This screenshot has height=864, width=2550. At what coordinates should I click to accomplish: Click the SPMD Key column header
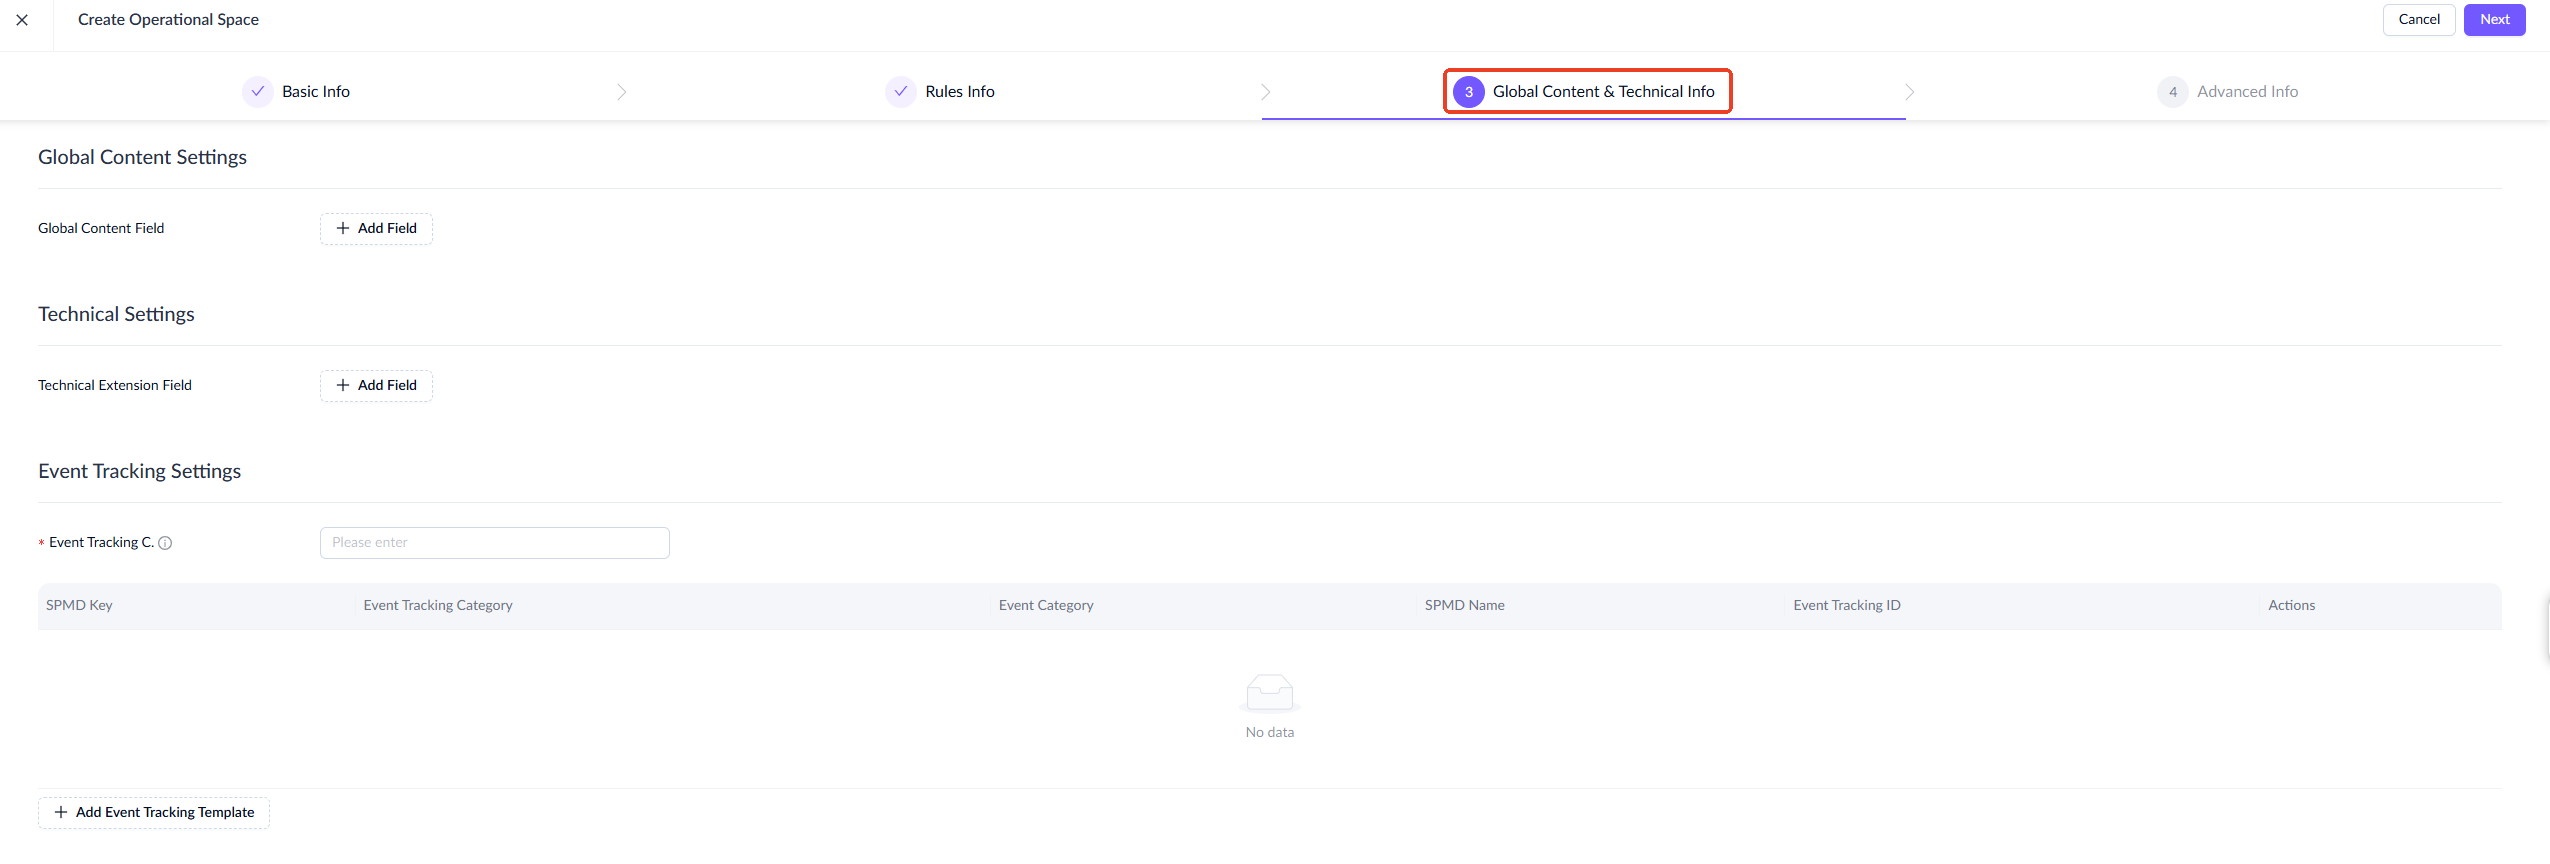pos(79,606)
